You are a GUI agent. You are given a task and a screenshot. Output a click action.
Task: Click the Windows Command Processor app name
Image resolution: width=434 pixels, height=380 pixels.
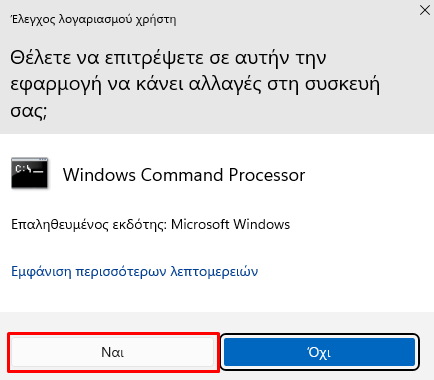[184, 175]
